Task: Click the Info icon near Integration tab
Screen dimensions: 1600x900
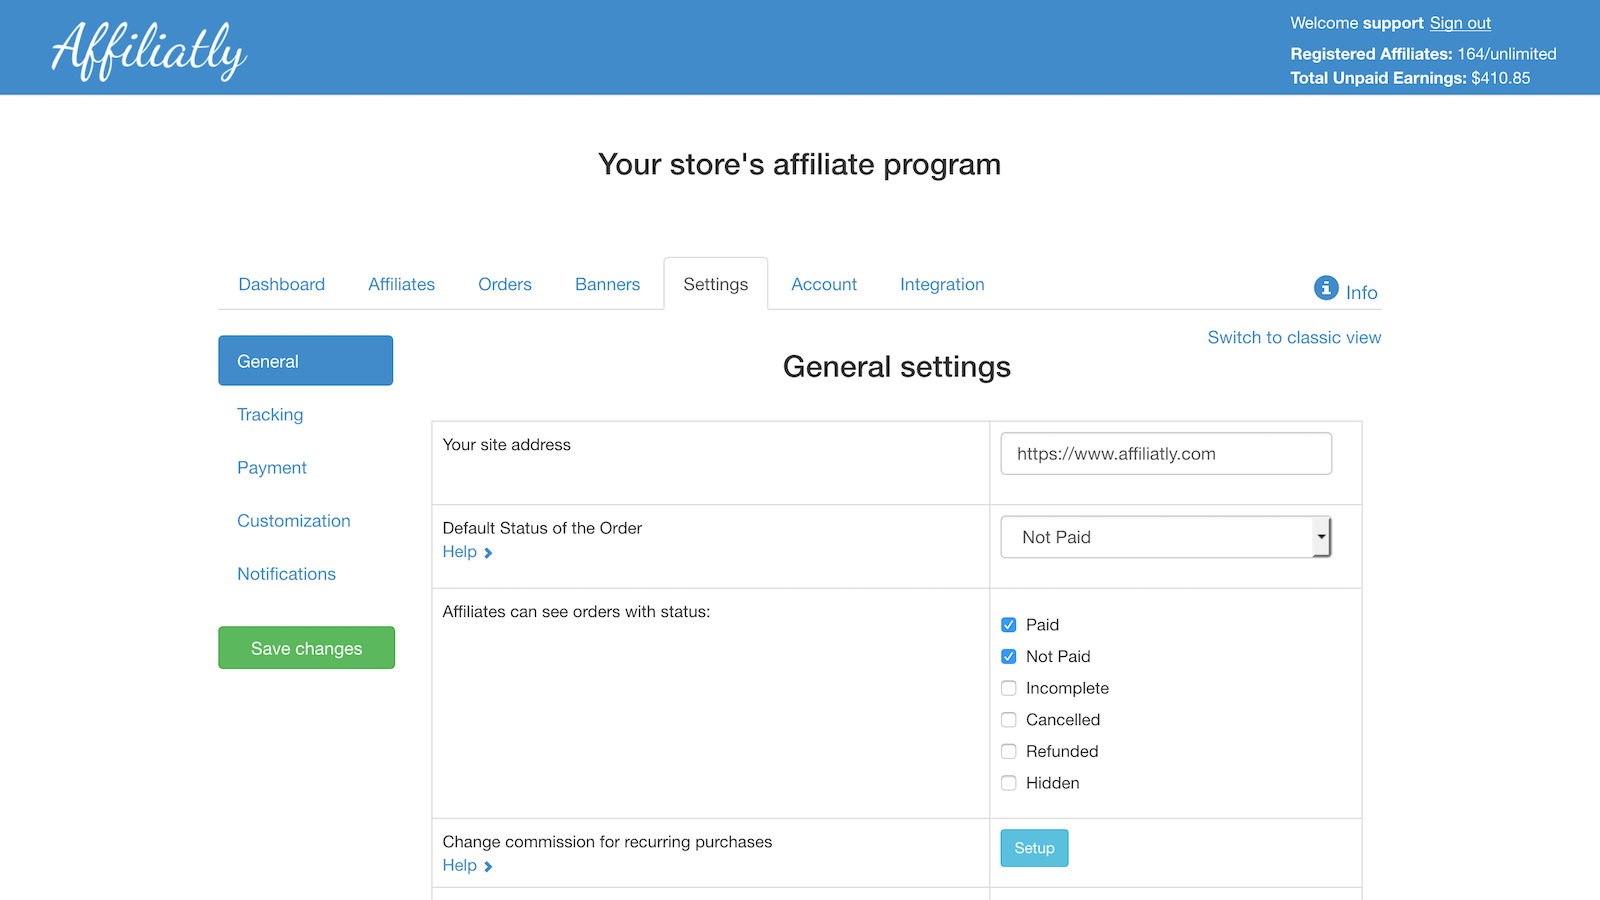Action: (x=1327, y=288)
